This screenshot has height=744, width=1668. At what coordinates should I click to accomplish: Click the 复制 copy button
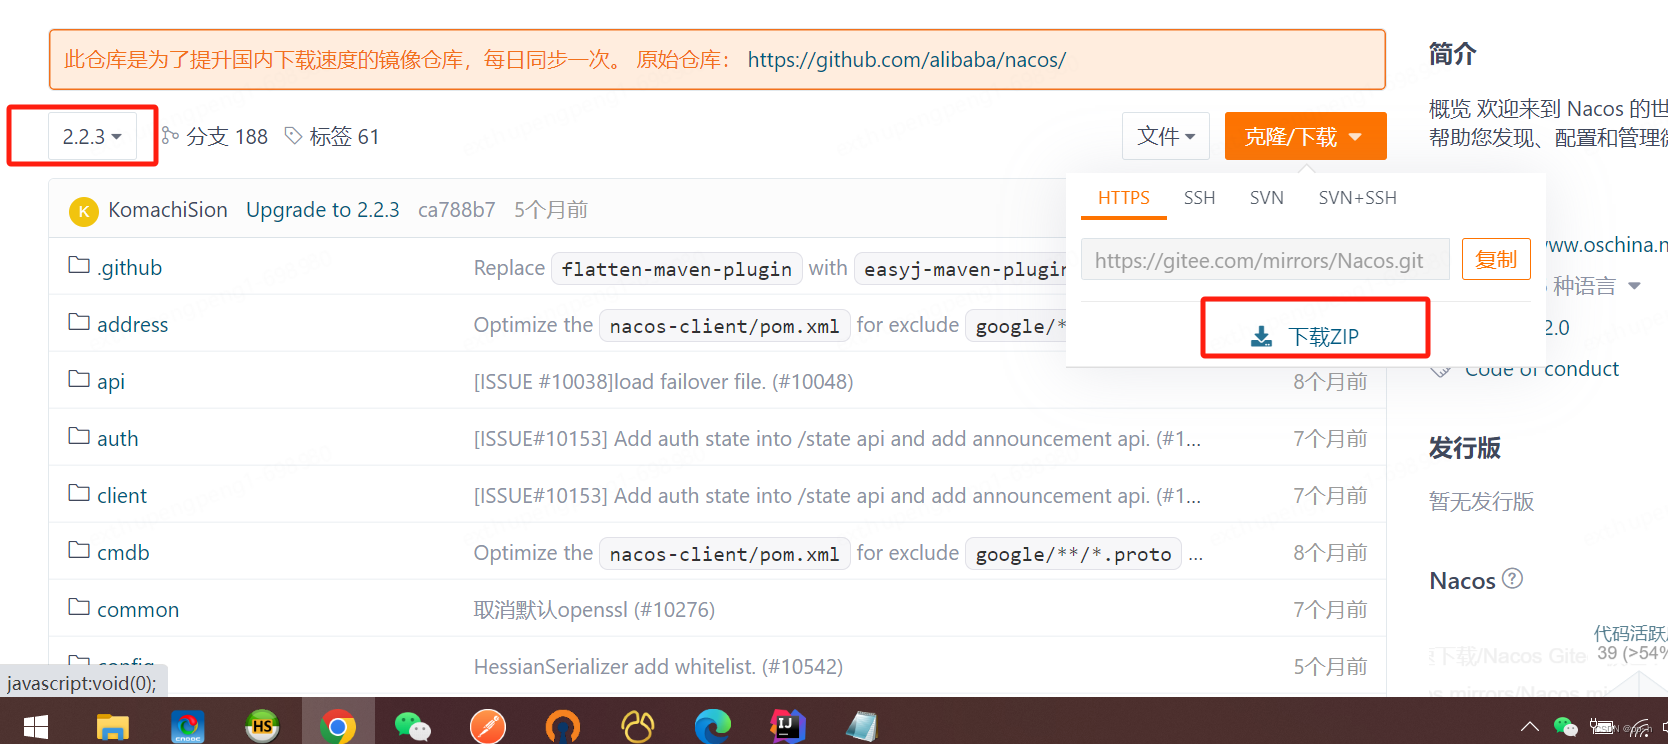[1496, 260]
